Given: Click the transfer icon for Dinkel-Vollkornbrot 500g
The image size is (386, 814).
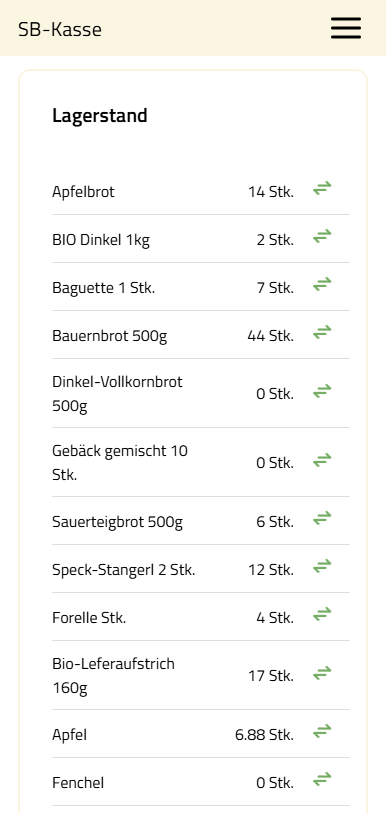Looking at the screenshot, I should 322,391.
